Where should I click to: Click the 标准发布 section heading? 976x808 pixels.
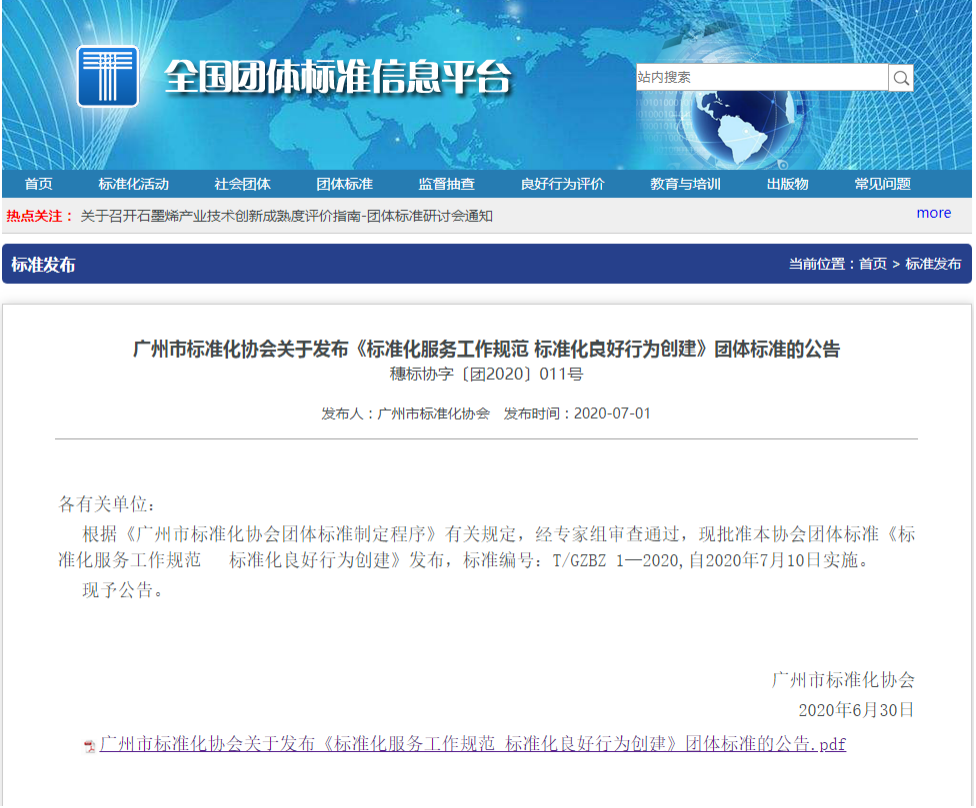(x=43, y=265)
